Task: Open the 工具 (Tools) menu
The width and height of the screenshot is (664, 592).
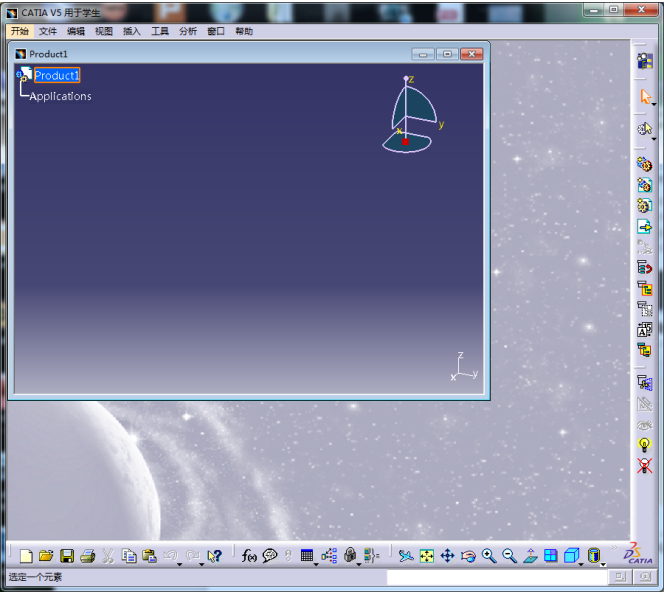Action: pyautogui.click(x=160, y=31)
